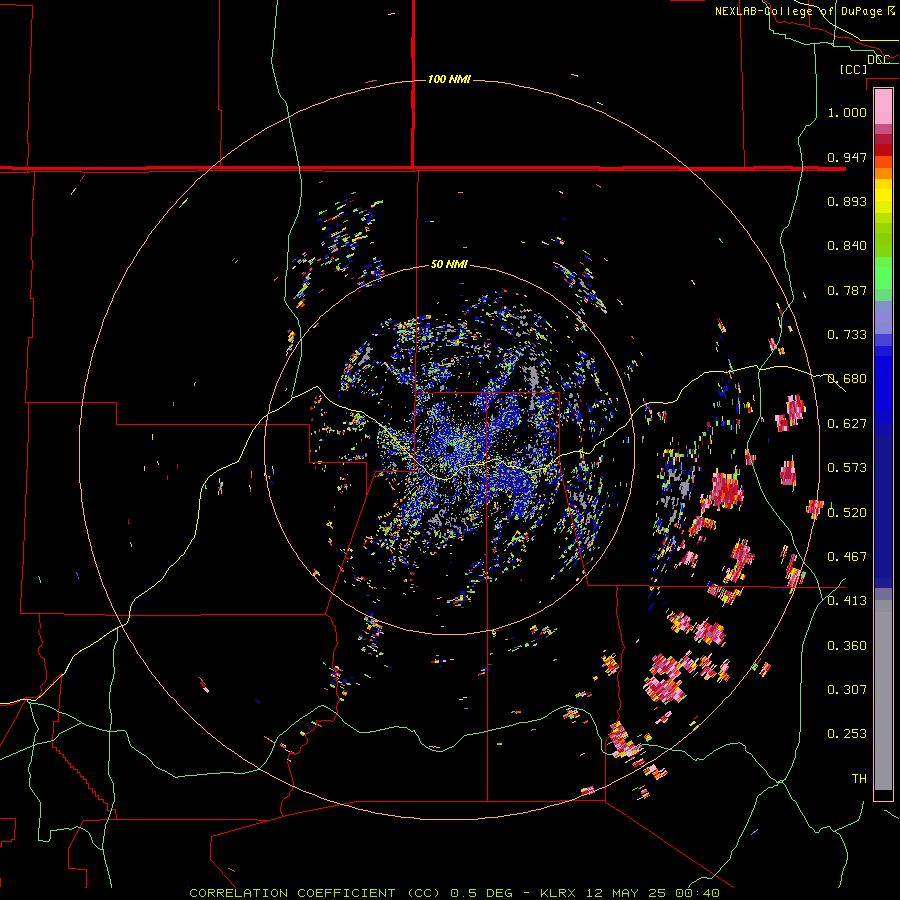Click the KLRX radar site identifier
Viewport: 900px width, 900px height.
coord(560,893)
